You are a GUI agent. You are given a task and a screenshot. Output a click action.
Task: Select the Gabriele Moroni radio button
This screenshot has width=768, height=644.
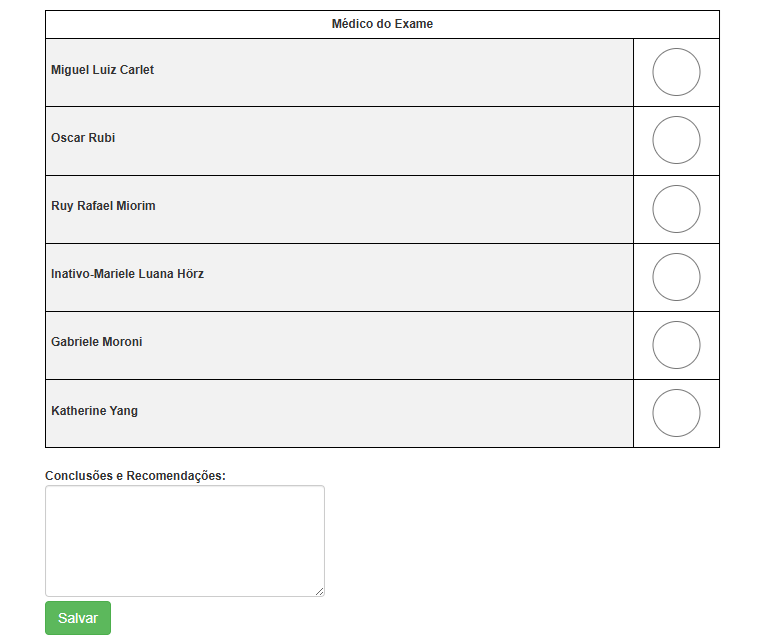676,345
